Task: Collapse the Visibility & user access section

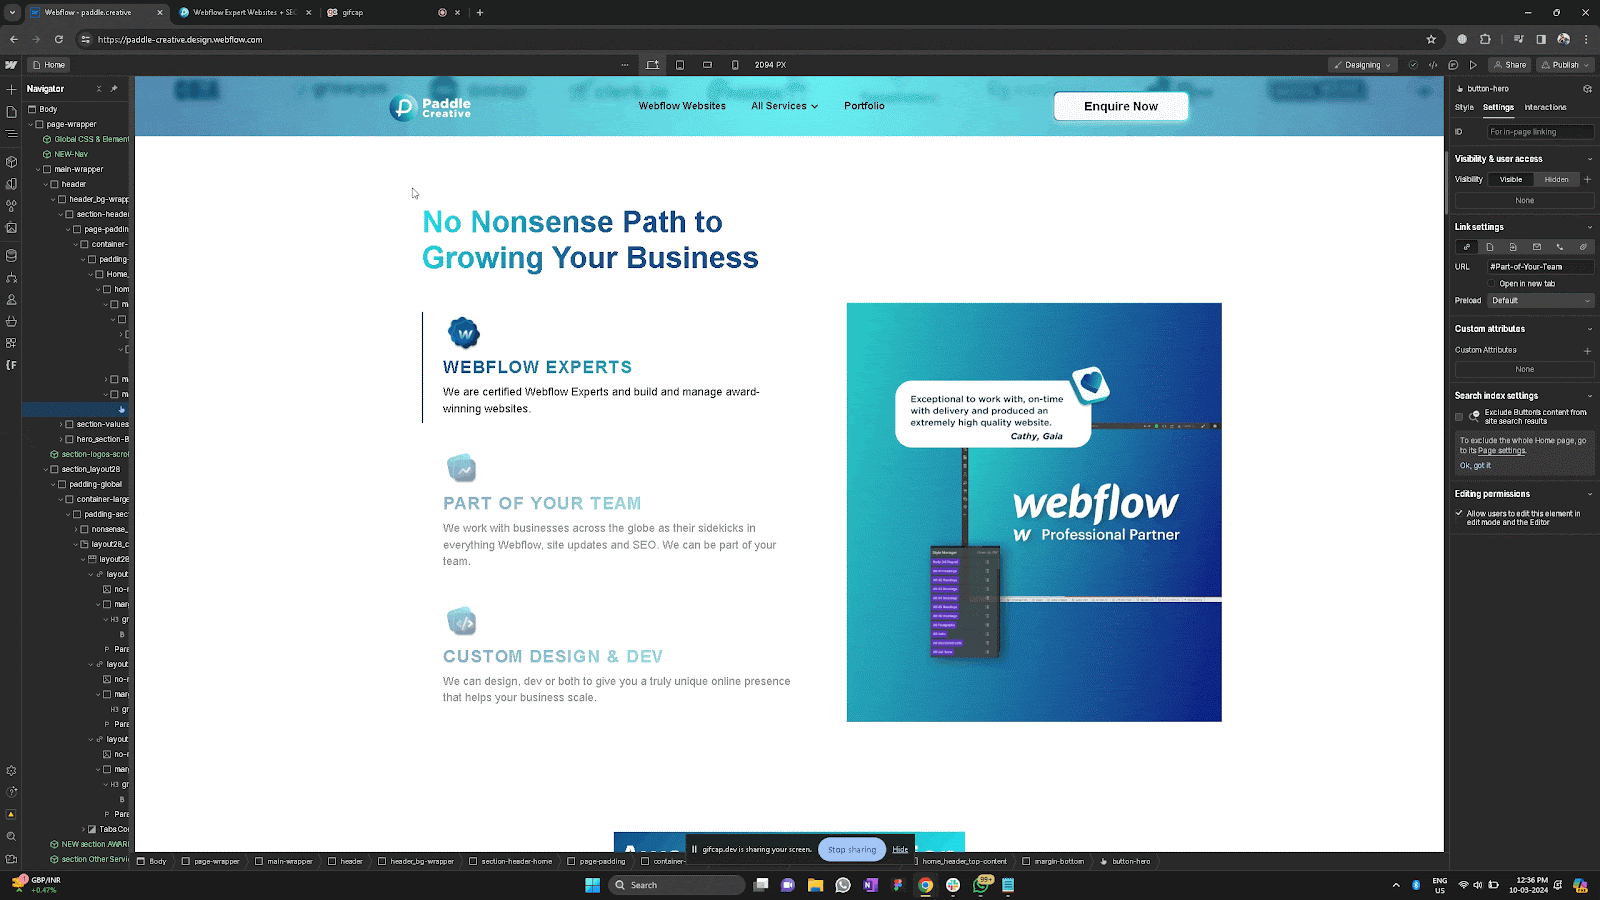Action: point(1590,159)
